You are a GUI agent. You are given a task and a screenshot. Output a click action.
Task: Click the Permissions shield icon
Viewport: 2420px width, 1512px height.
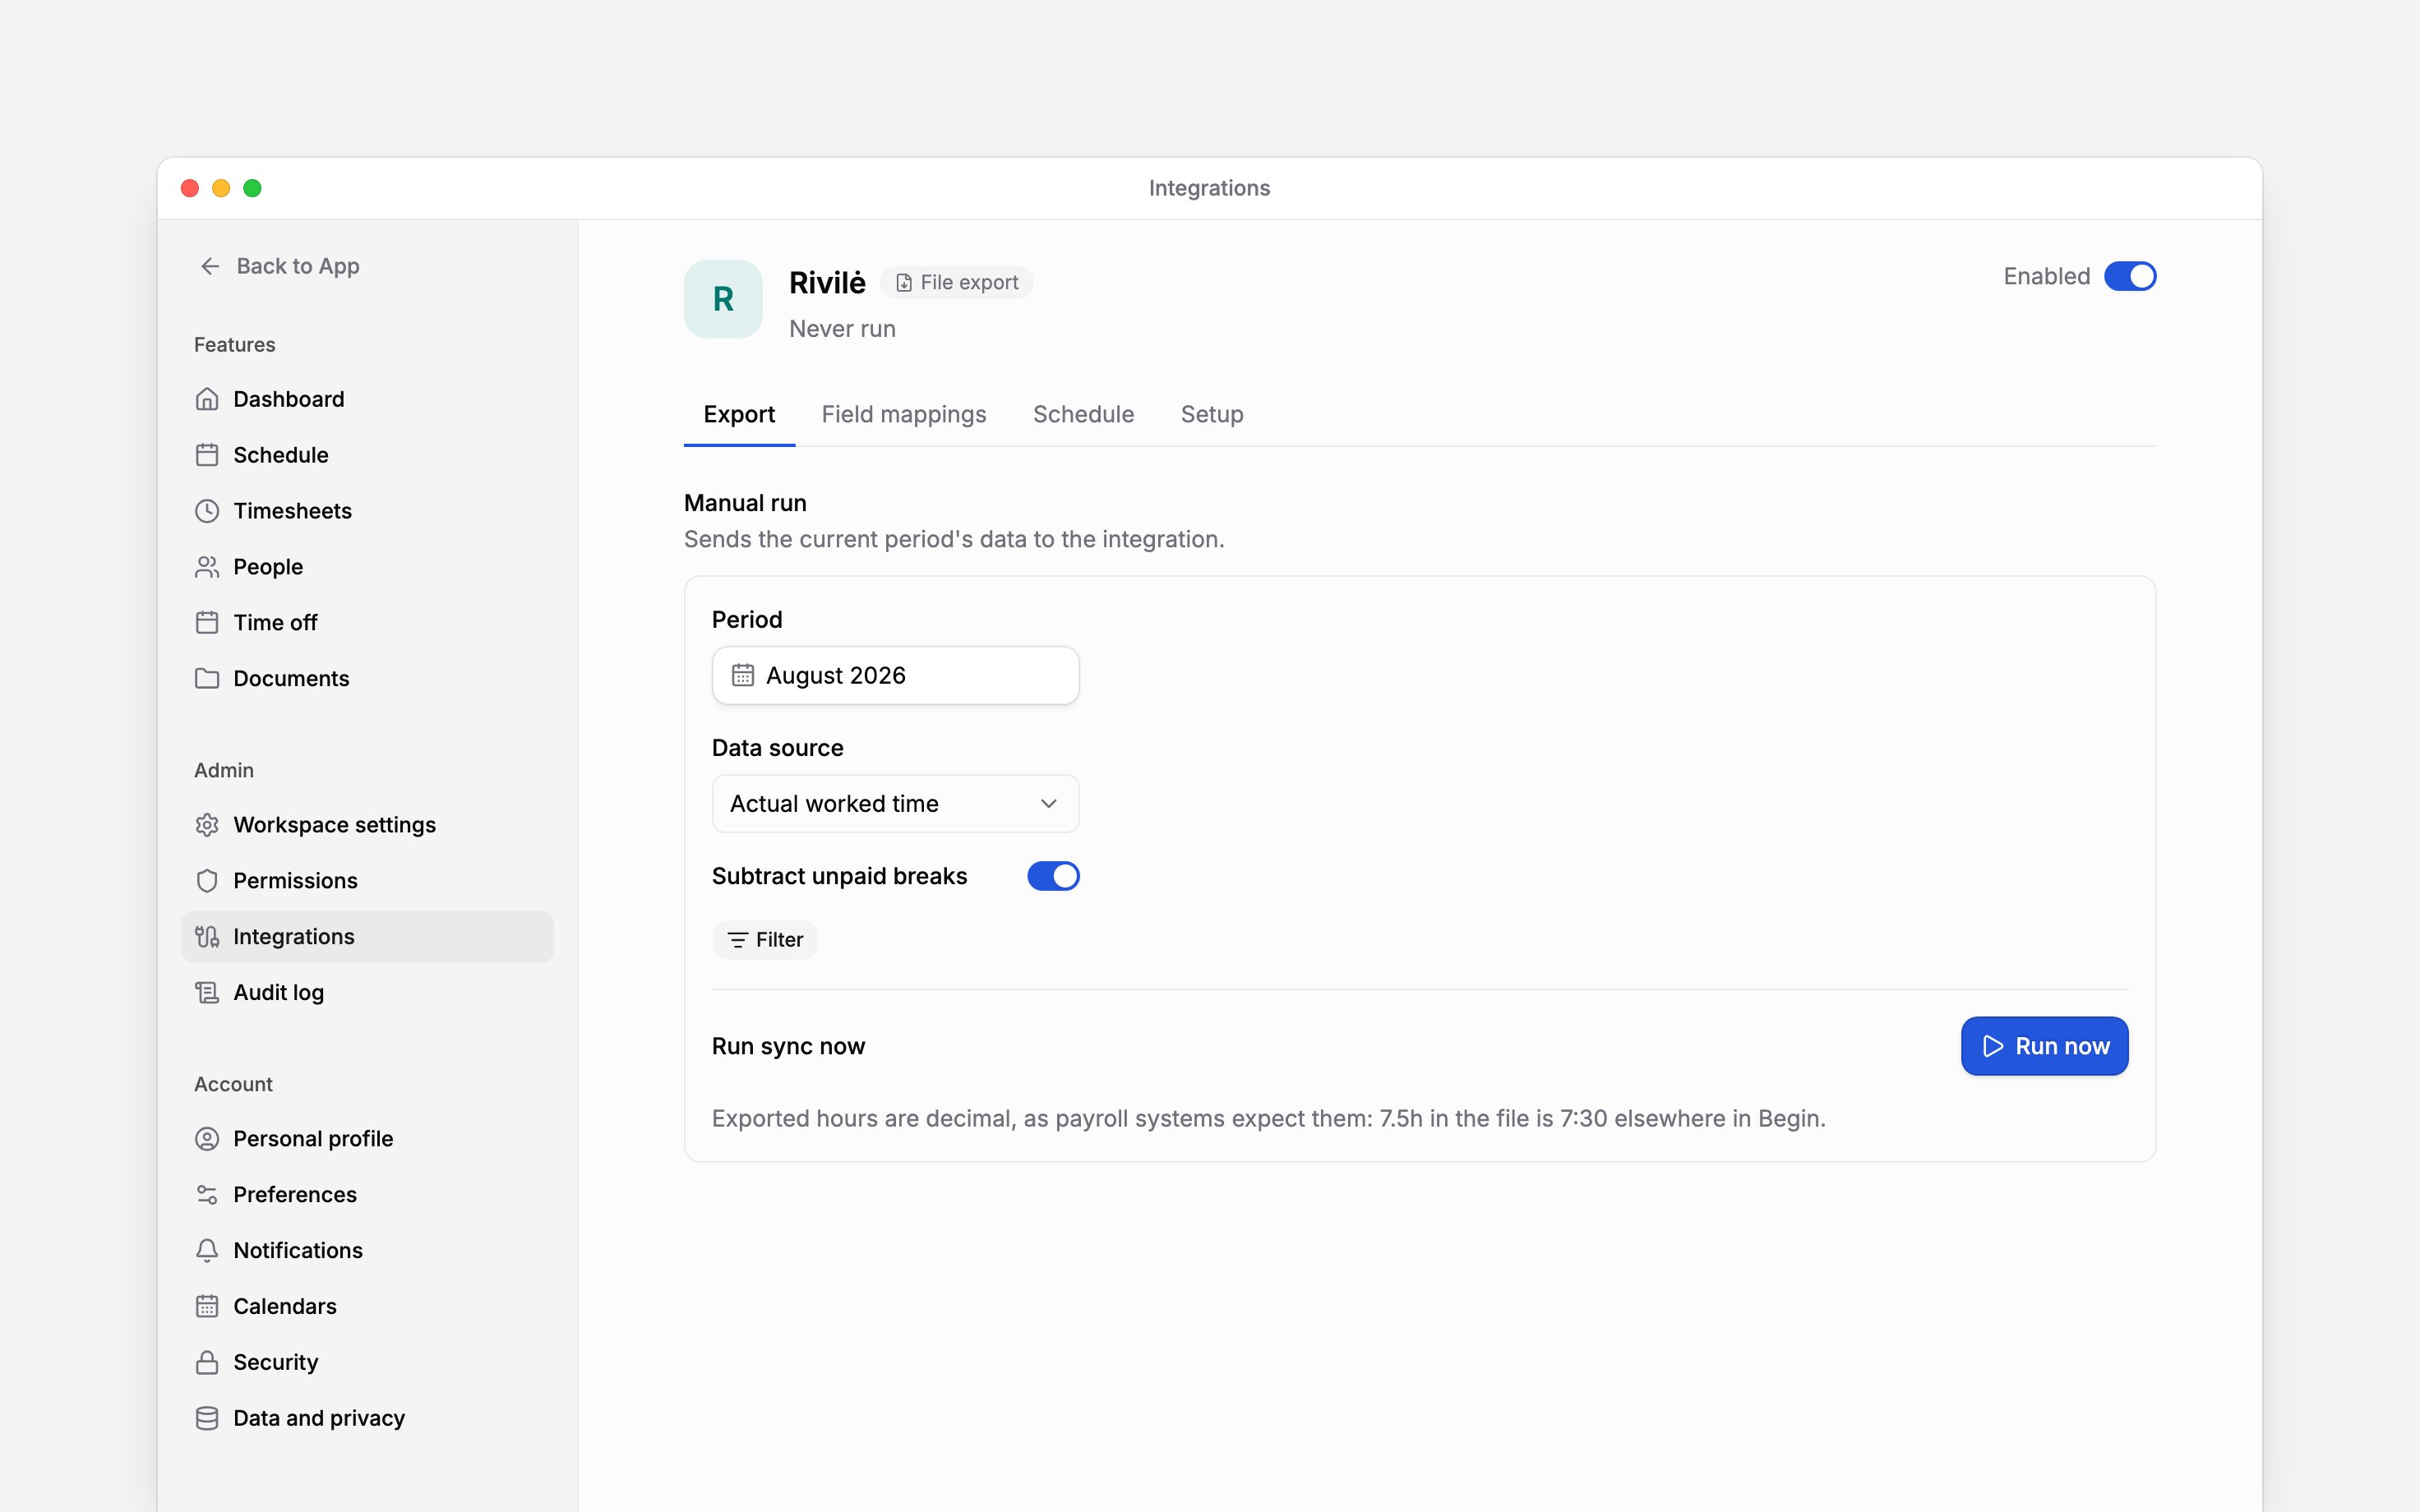(207, 881)
